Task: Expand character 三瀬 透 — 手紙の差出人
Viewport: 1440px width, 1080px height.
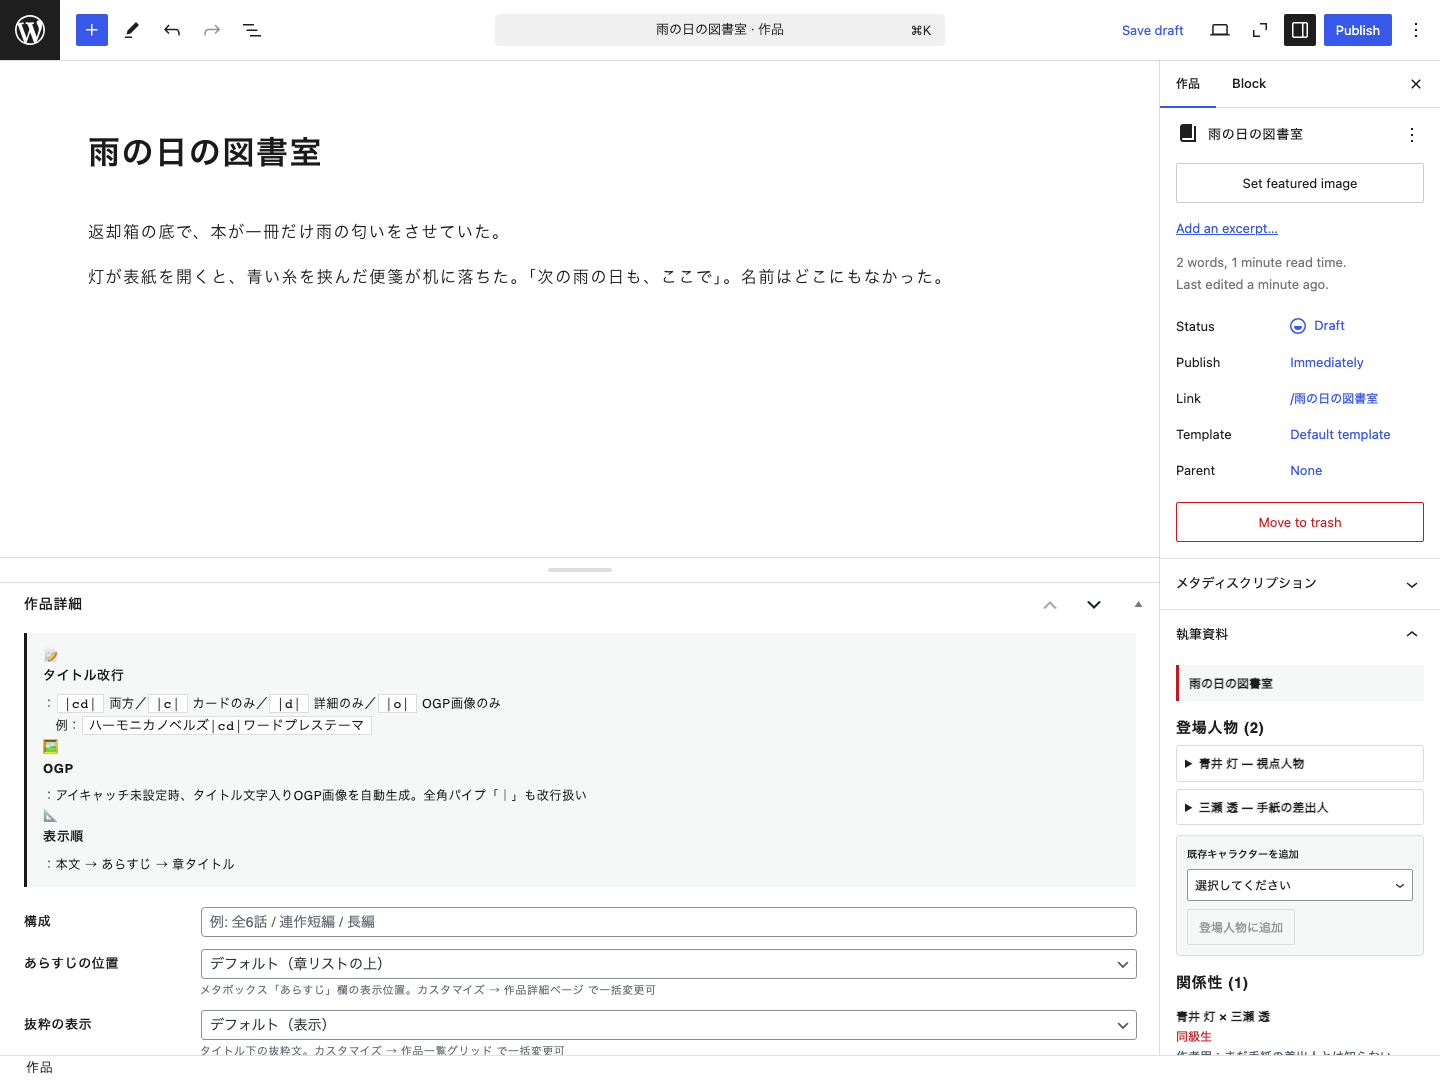Action: click(1300, 807)
